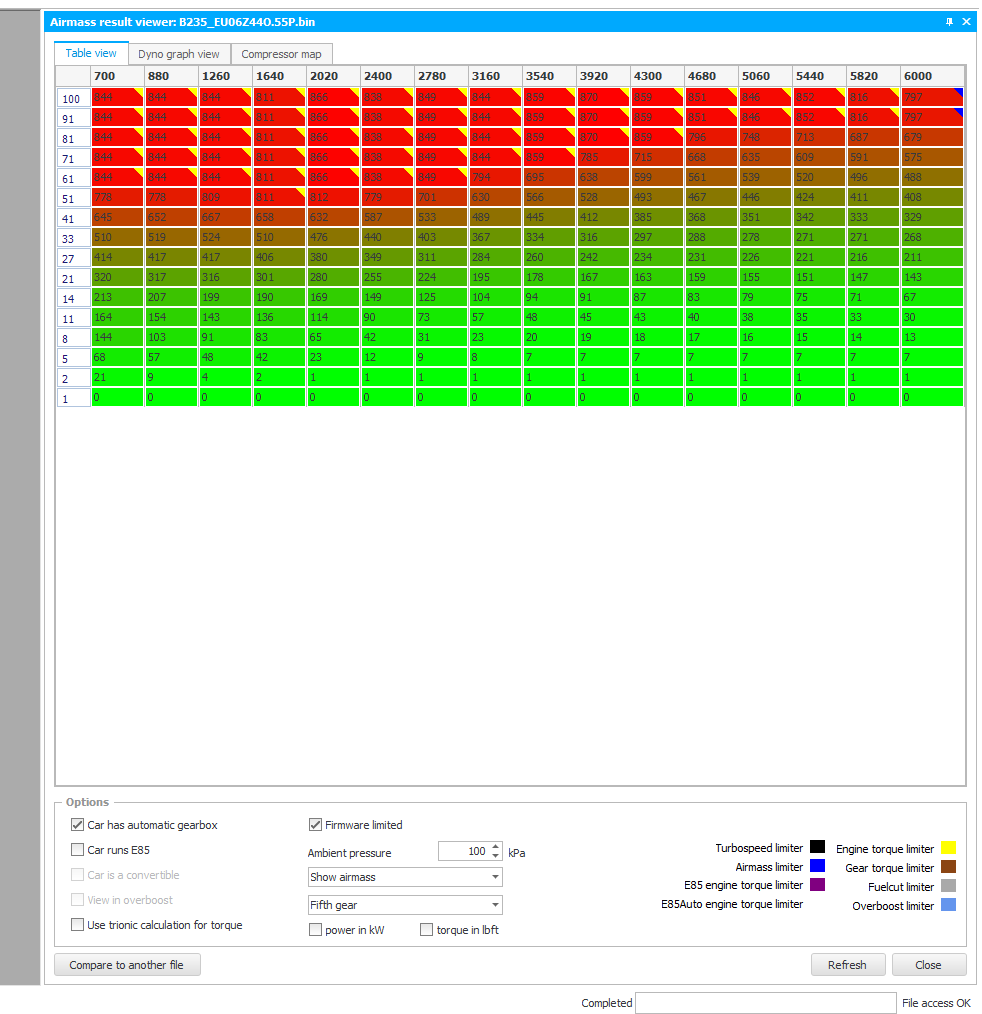Click the light blue Overboost limiter swatch
This screenshot has width=982, height=1014.
[948, 905]
